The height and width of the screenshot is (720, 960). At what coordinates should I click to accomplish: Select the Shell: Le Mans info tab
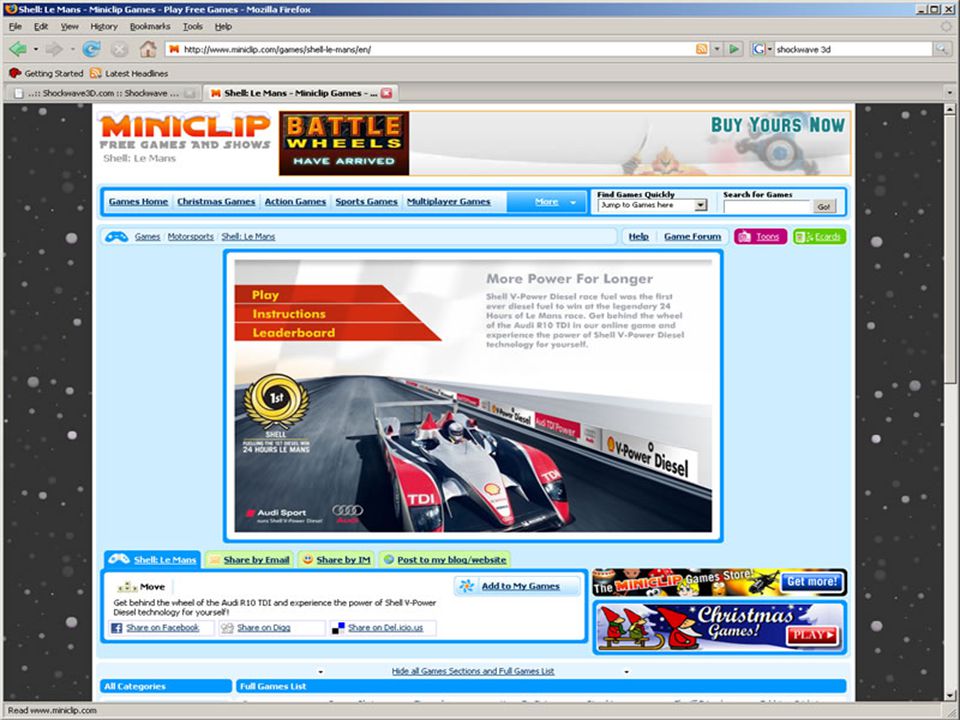pyautogui.click(x=152, y=559)
